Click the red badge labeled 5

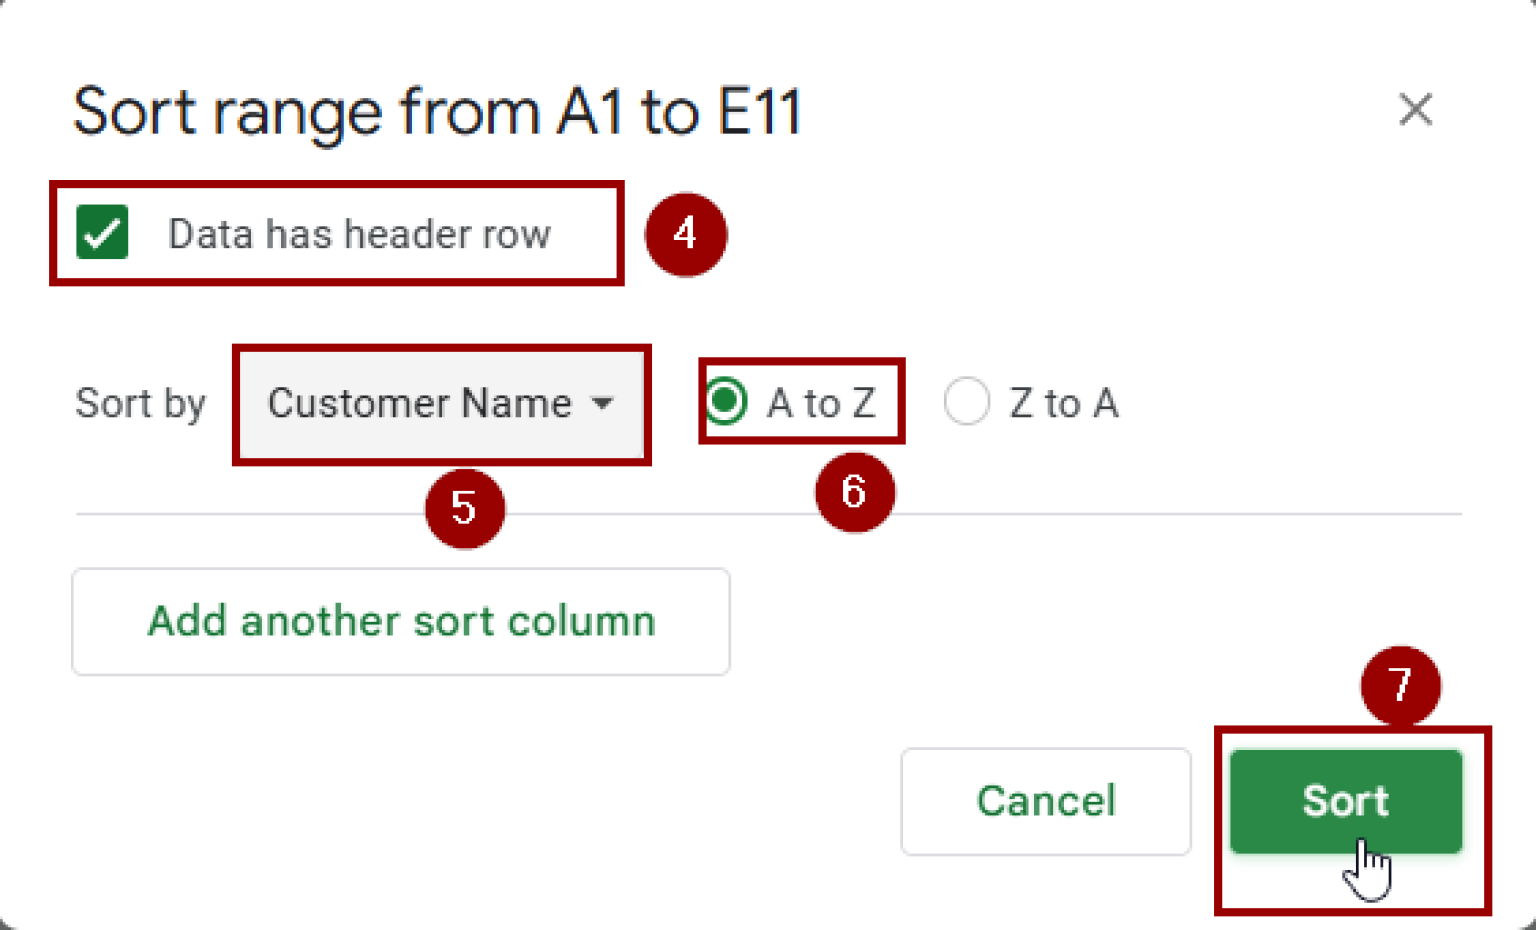click(466, 508)
